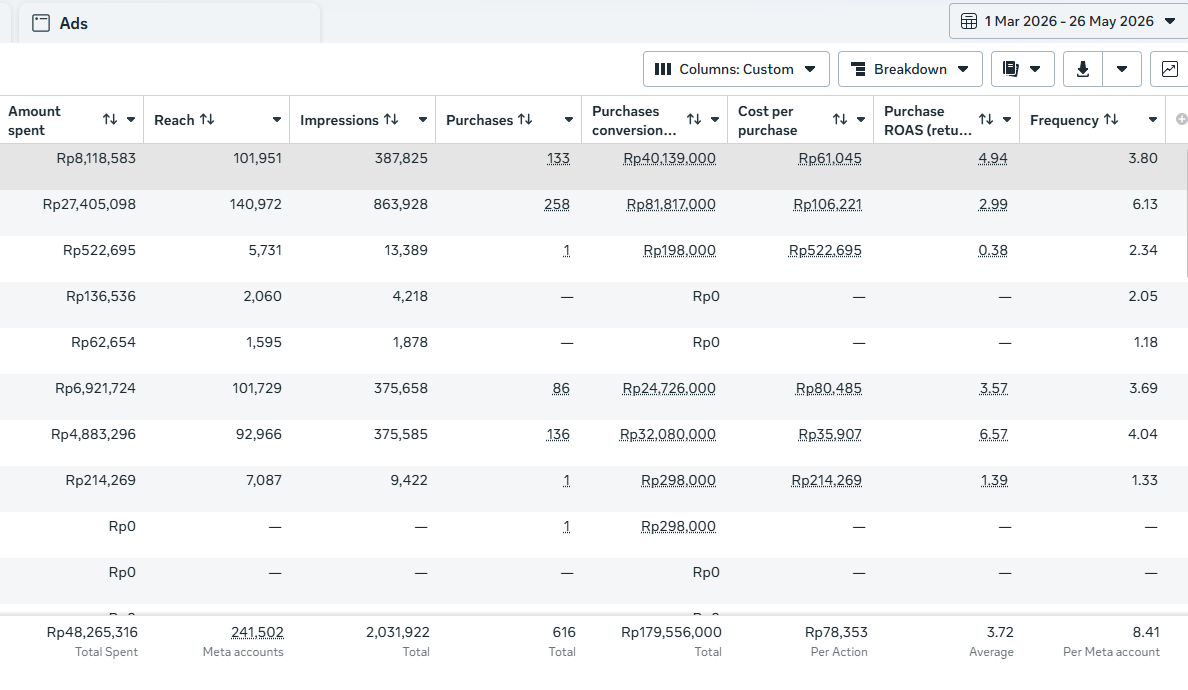Viewport: 1188px width, 690px height.
Task: Sort Purchases column arrows icon
Action: pos(525,120)
